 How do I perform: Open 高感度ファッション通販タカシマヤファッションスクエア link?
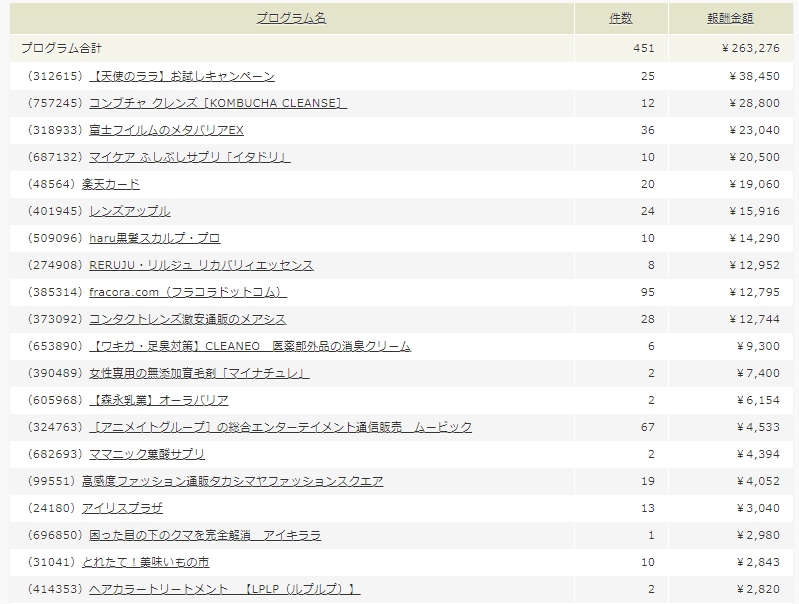232,482
